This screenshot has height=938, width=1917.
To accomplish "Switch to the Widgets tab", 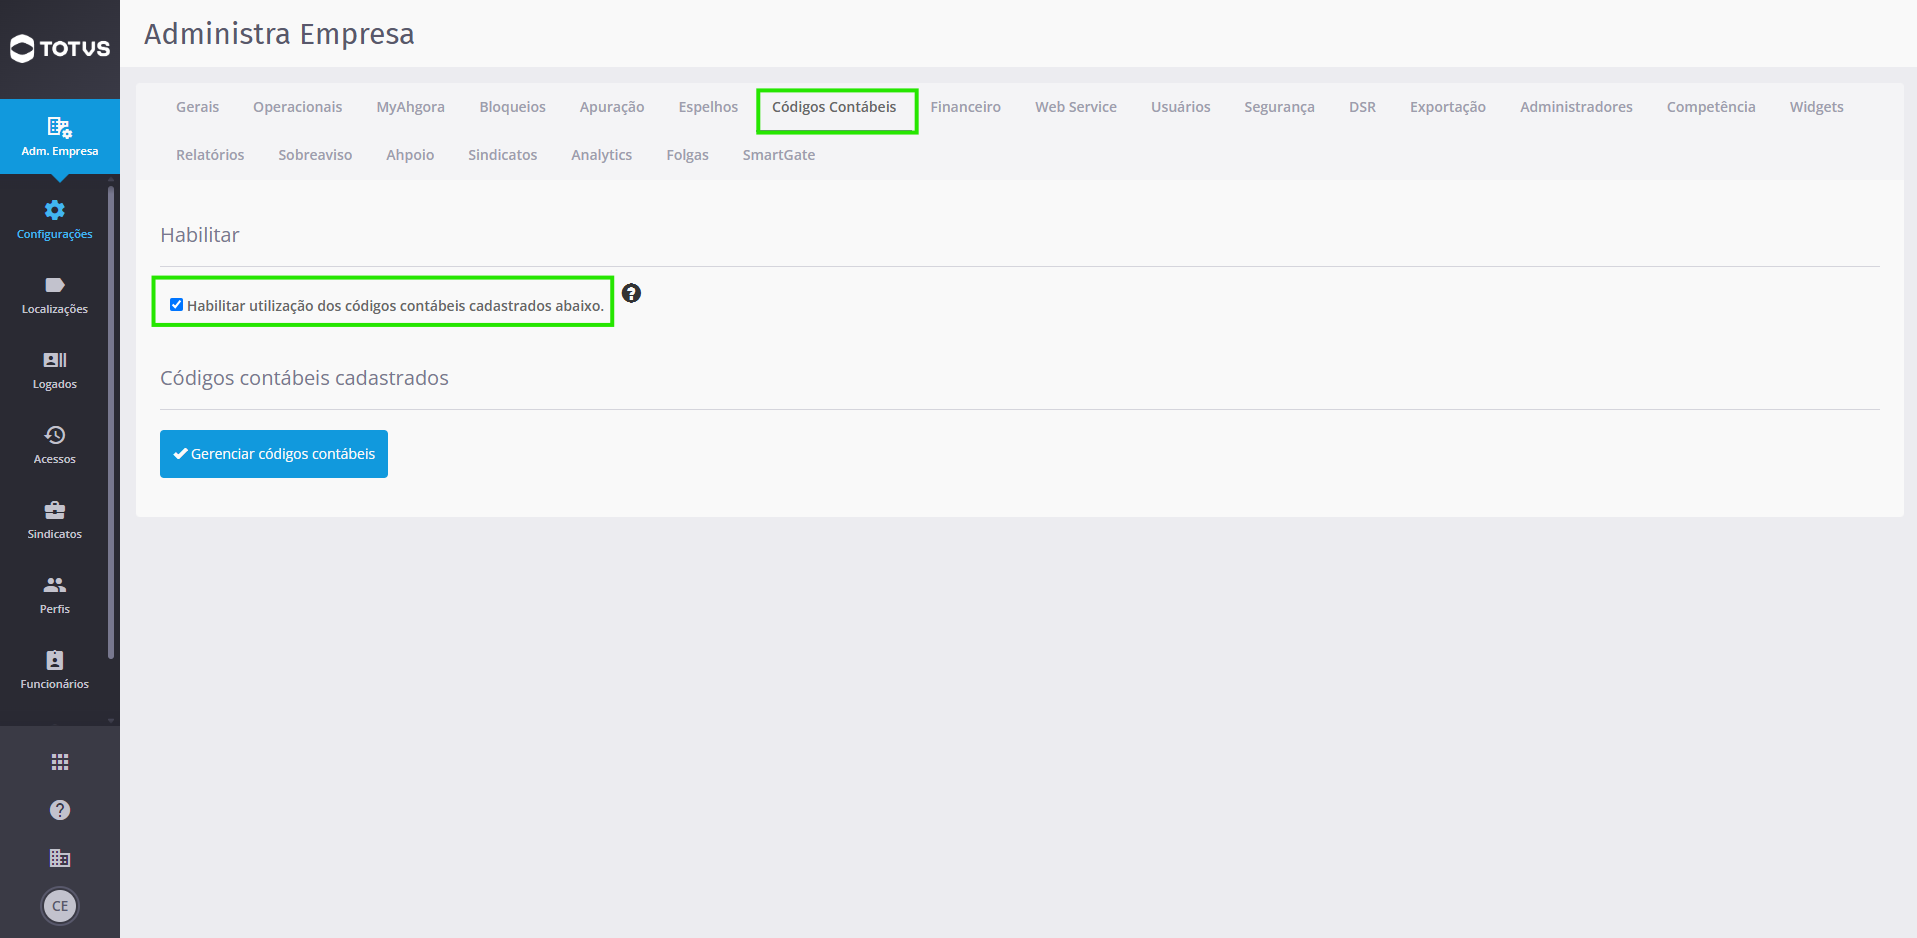I will click(1816, 107).
